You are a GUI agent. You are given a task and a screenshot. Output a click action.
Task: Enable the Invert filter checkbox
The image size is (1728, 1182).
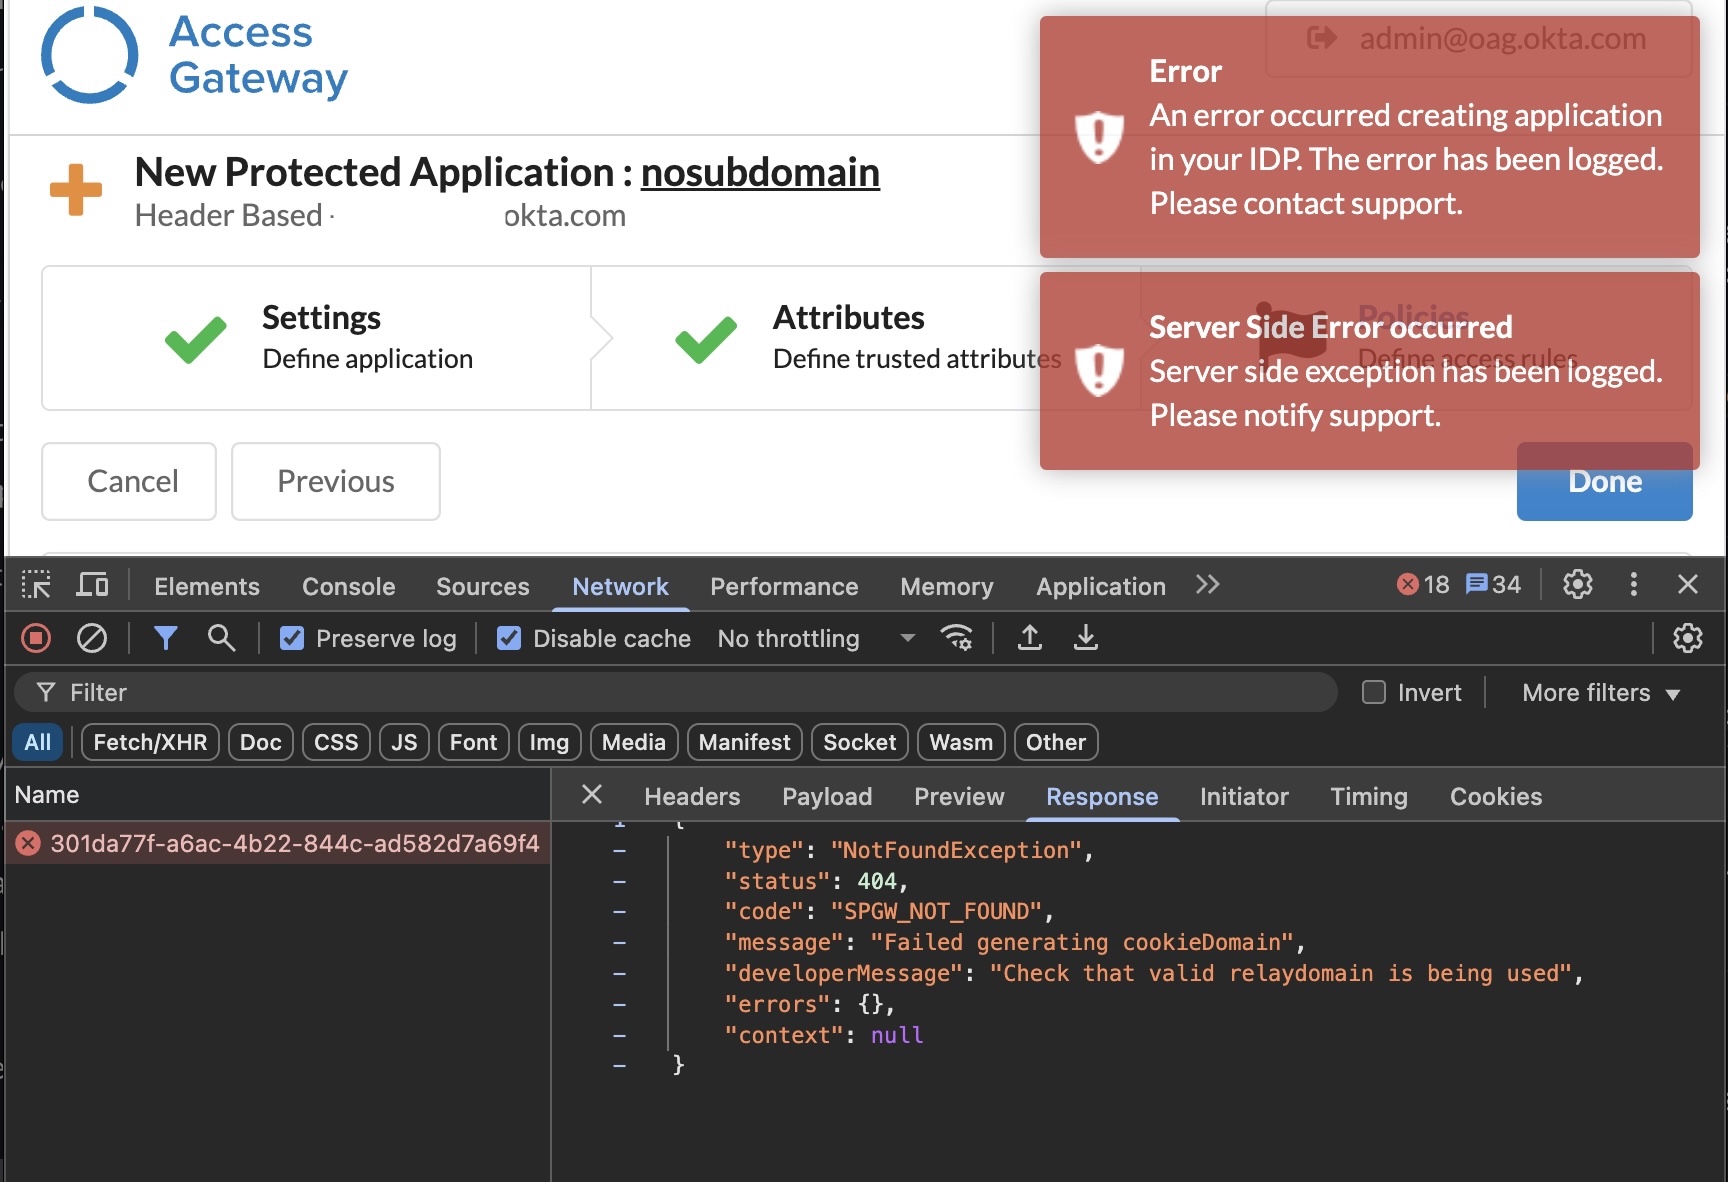(x=1374, y=692)
